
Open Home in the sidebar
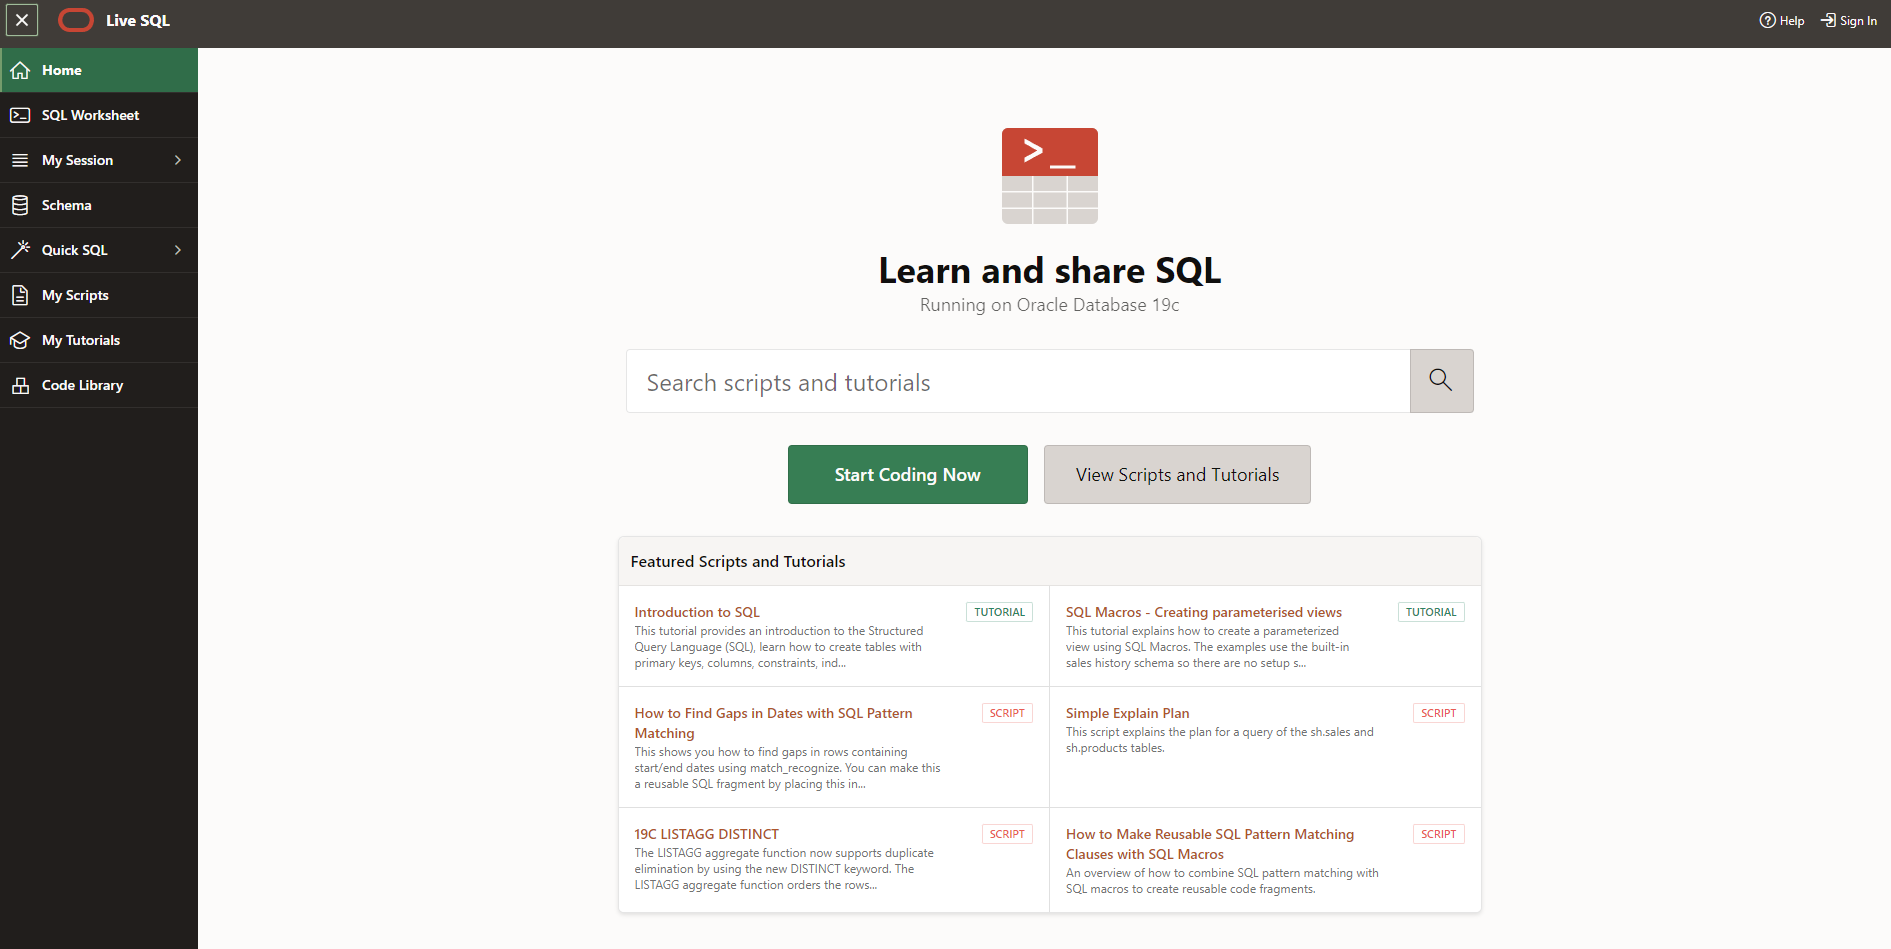point(99,70)
